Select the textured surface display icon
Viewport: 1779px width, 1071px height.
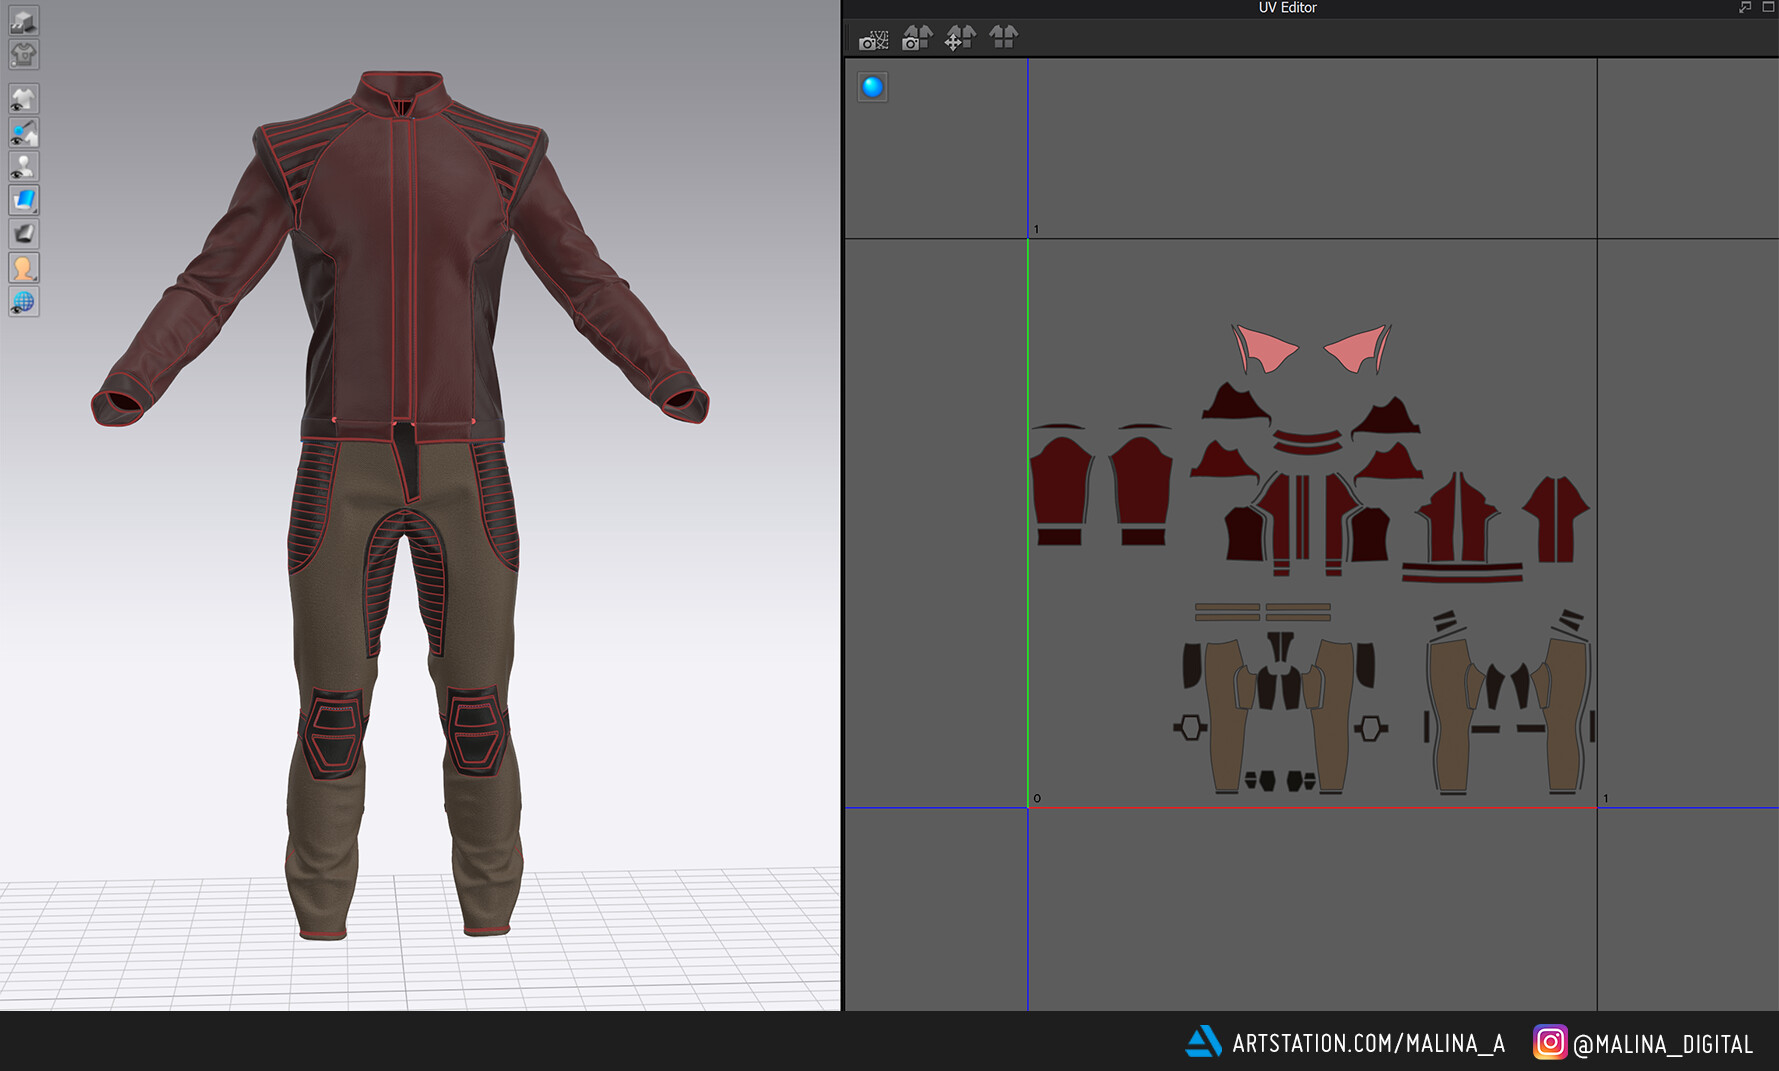24,200
